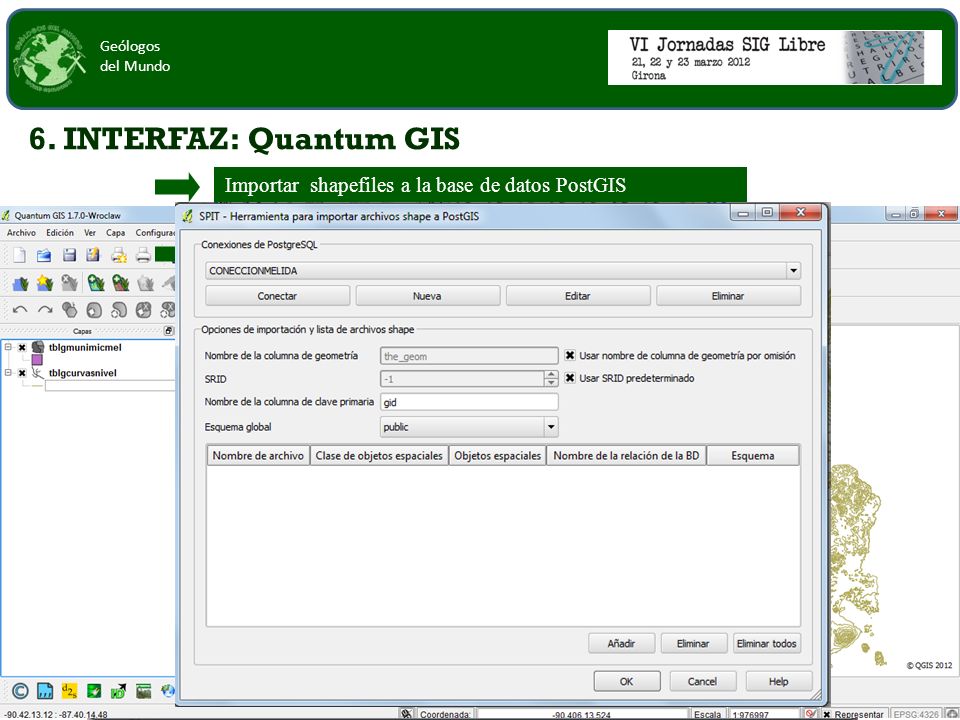Toggle visibility of tblgcurvasnivel layer
960x720 pixels.
(22, 373)
